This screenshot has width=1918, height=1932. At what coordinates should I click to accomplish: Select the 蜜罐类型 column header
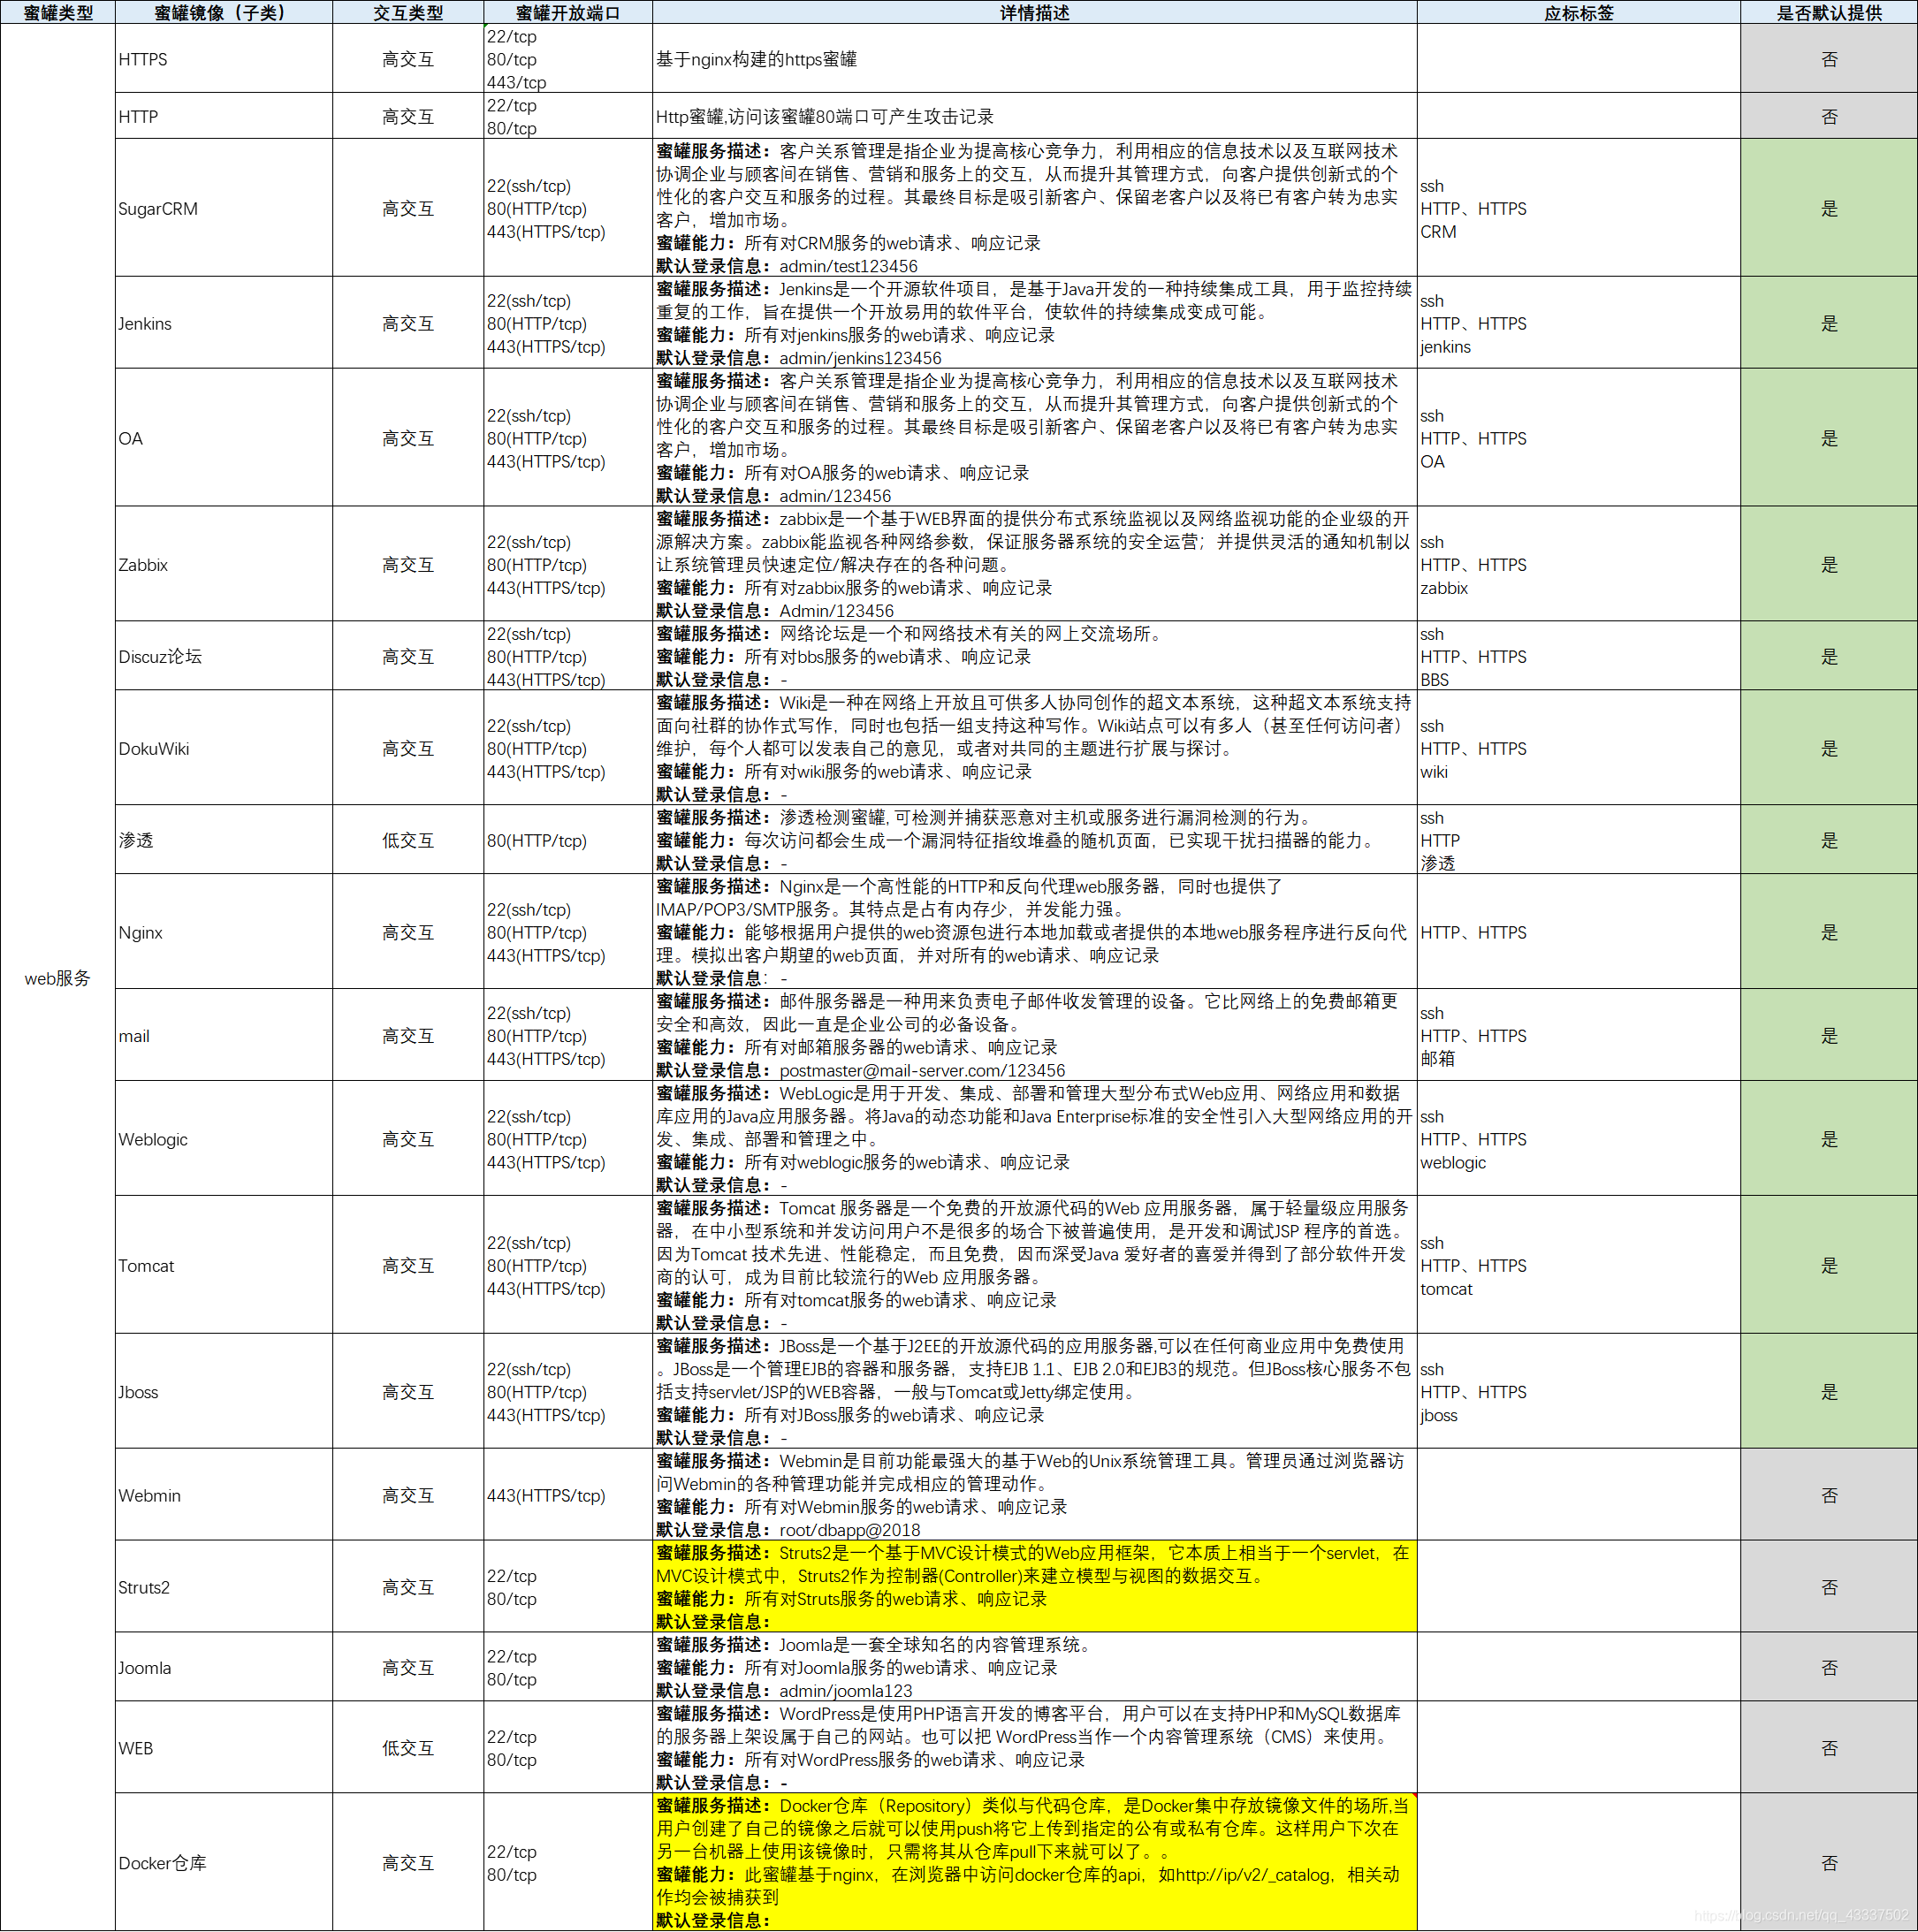(x=58, y=12)
